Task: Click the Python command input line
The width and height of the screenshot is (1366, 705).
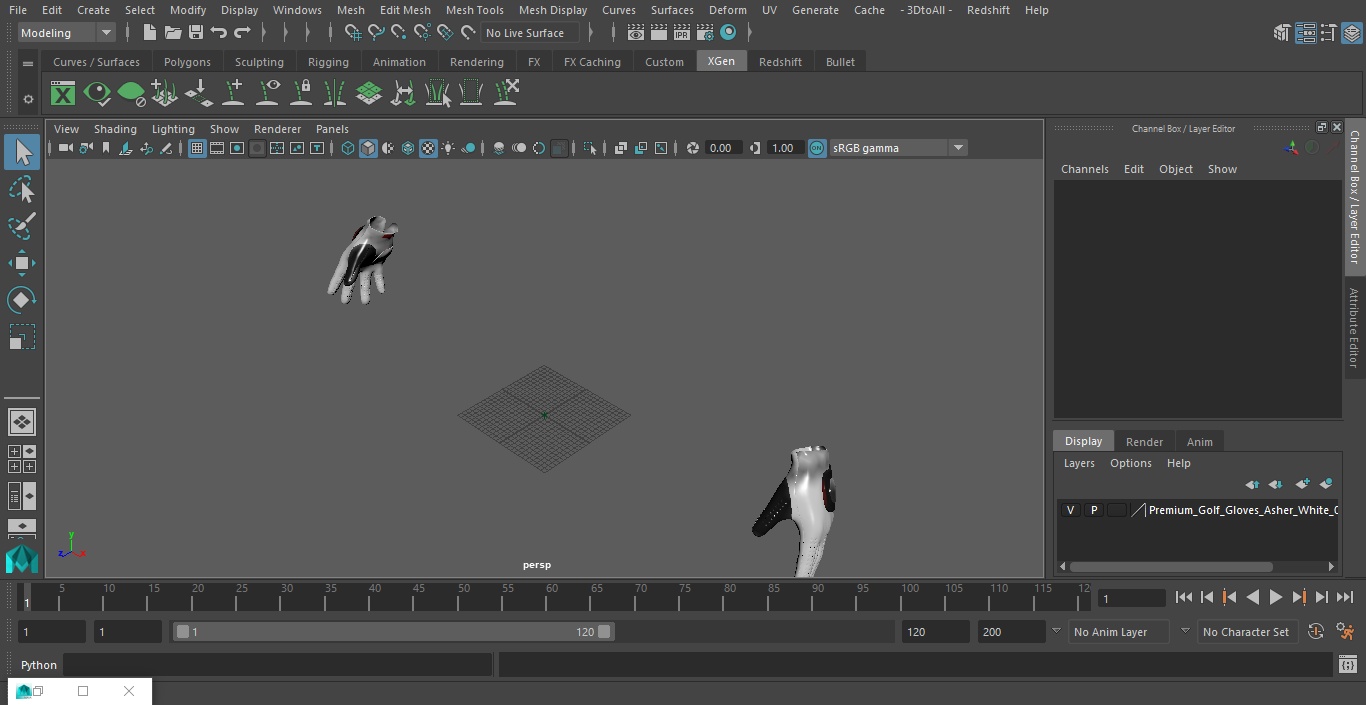Action: [278, 665]
